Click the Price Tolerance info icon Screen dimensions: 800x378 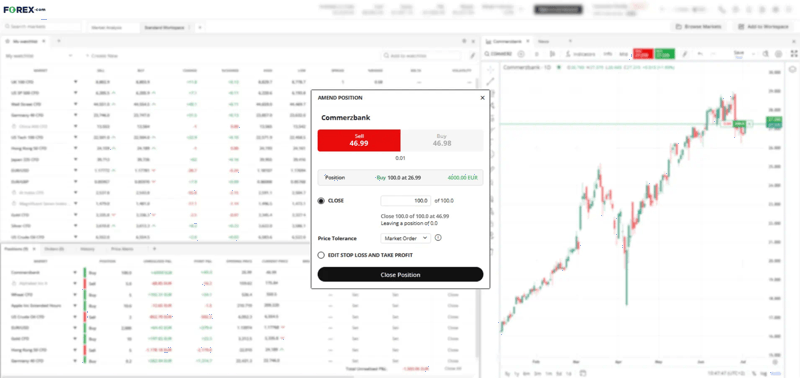(x=438, y=238)
